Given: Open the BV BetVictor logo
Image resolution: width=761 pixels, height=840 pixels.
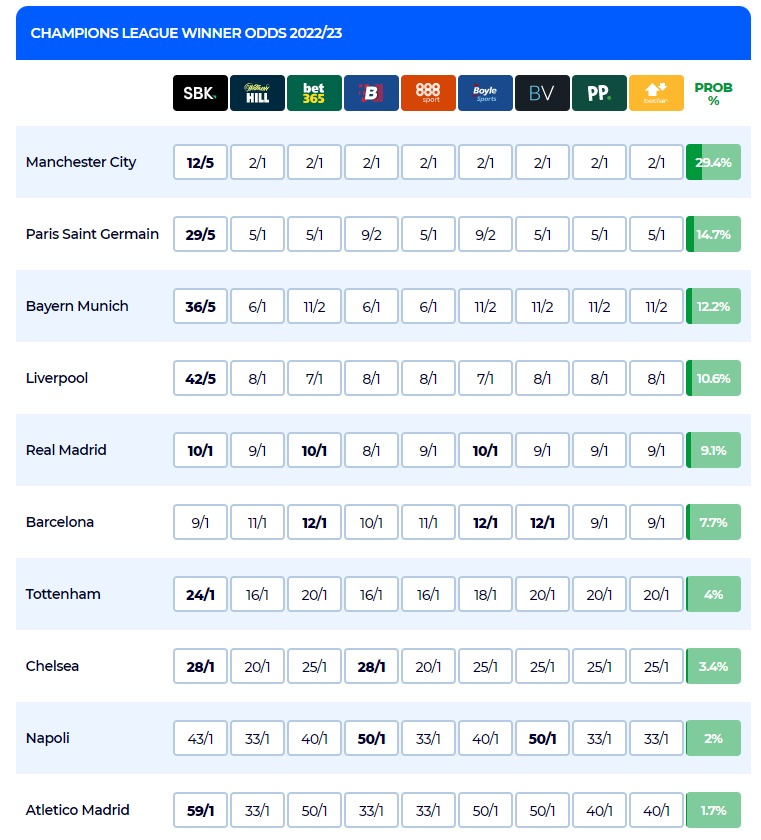Looking at the screenshot, I should 542,93.
